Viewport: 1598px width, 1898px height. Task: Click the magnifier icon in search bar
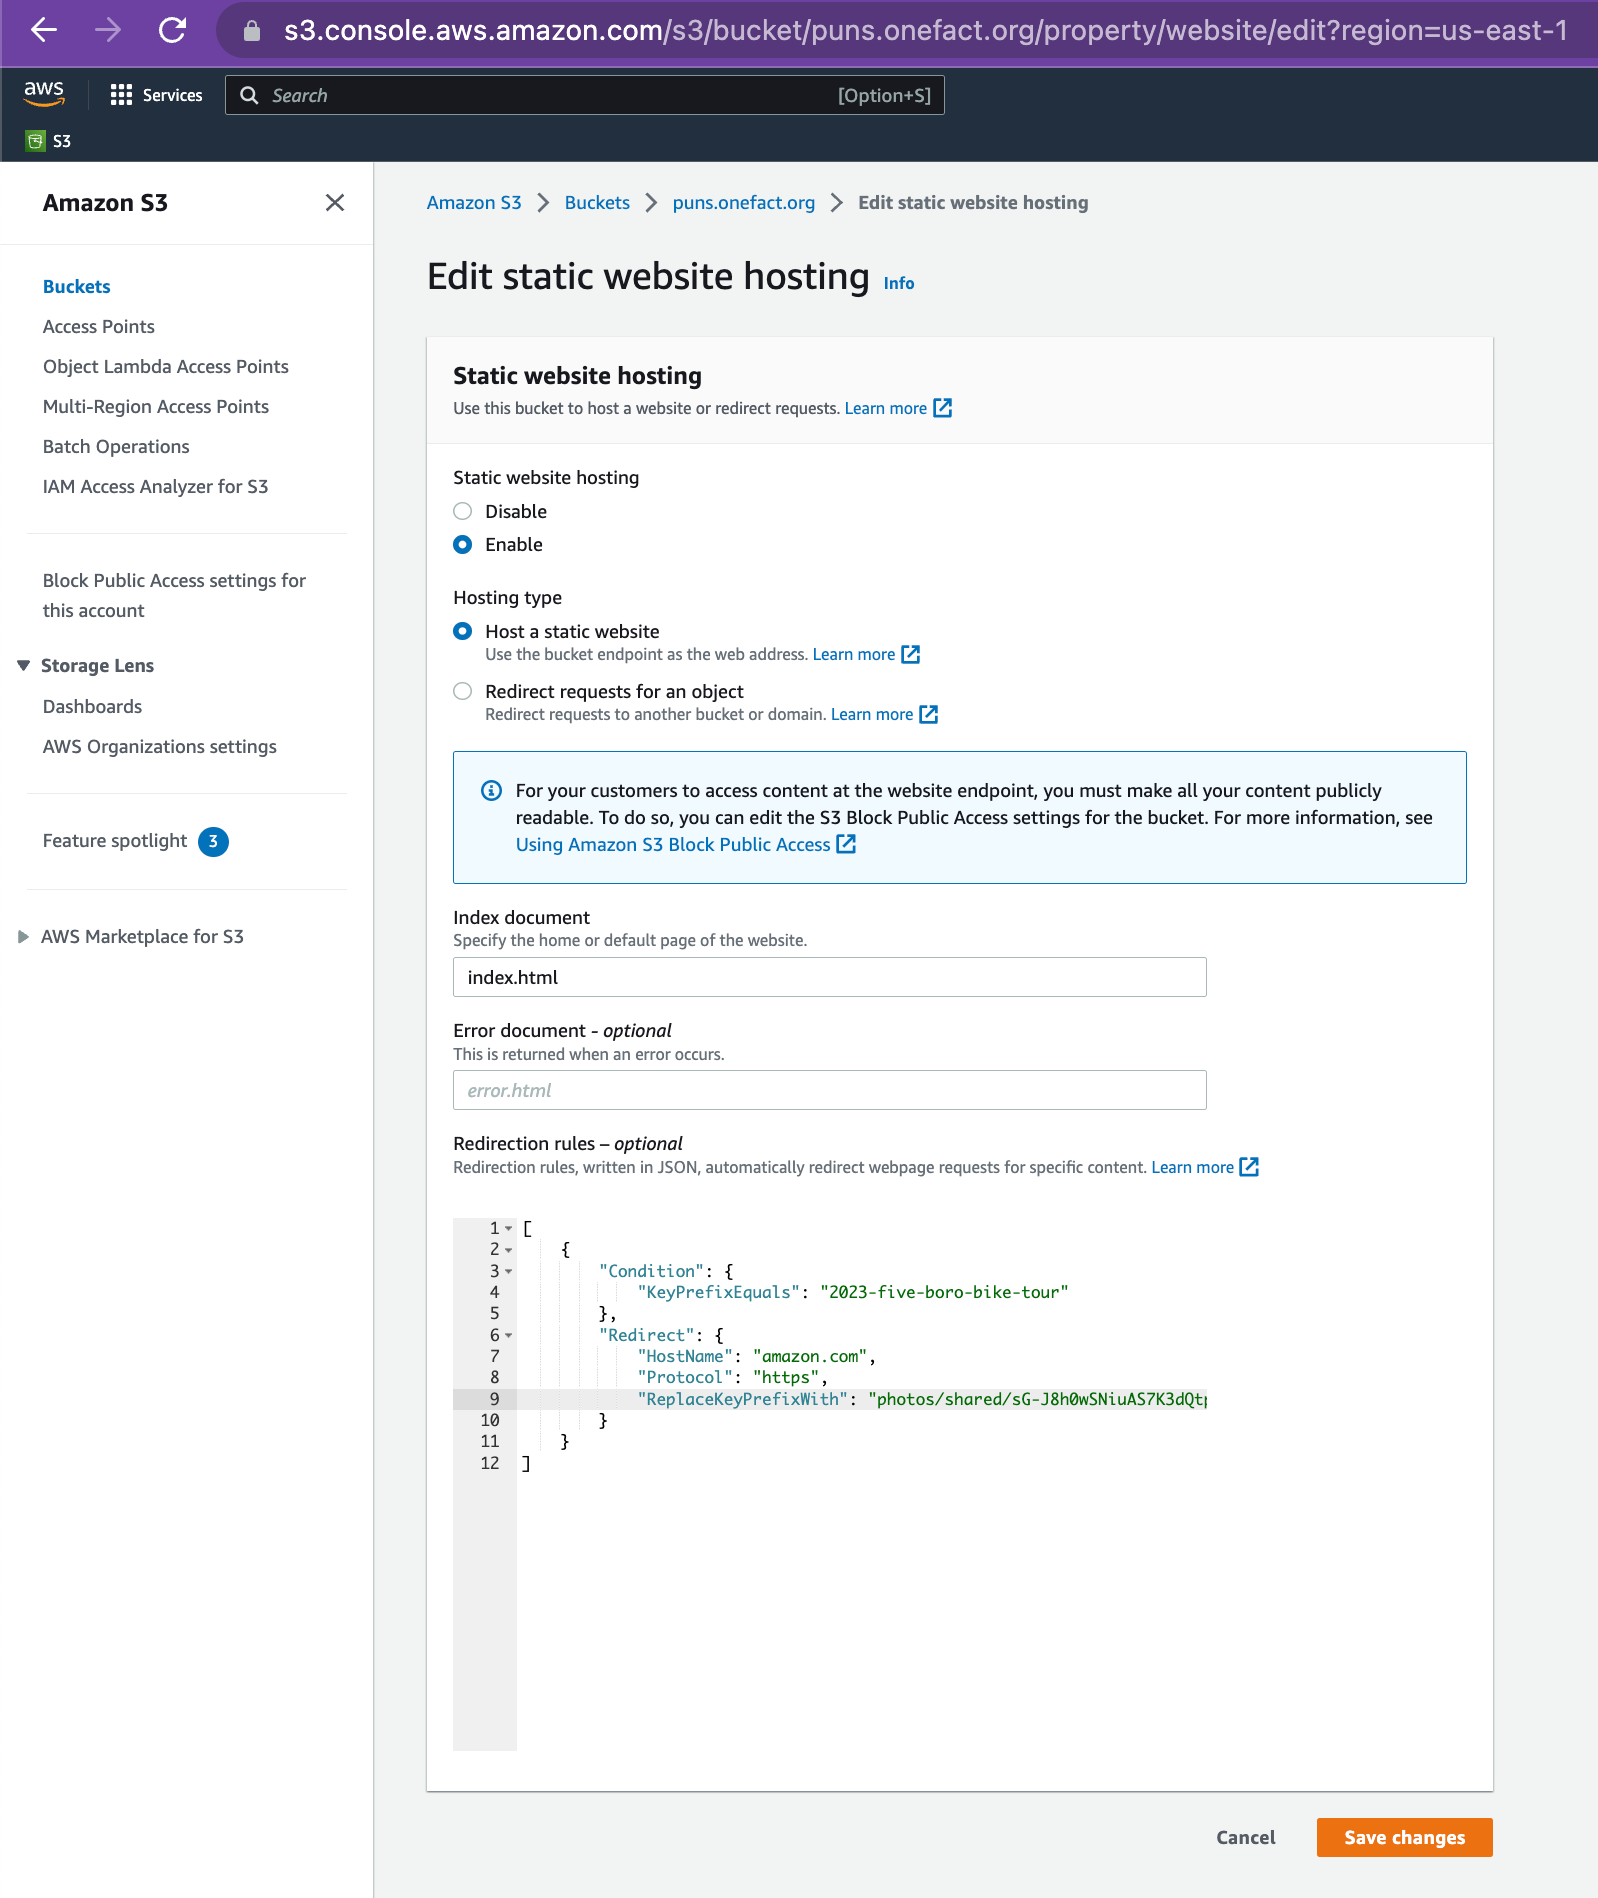[x=249, y=95]
